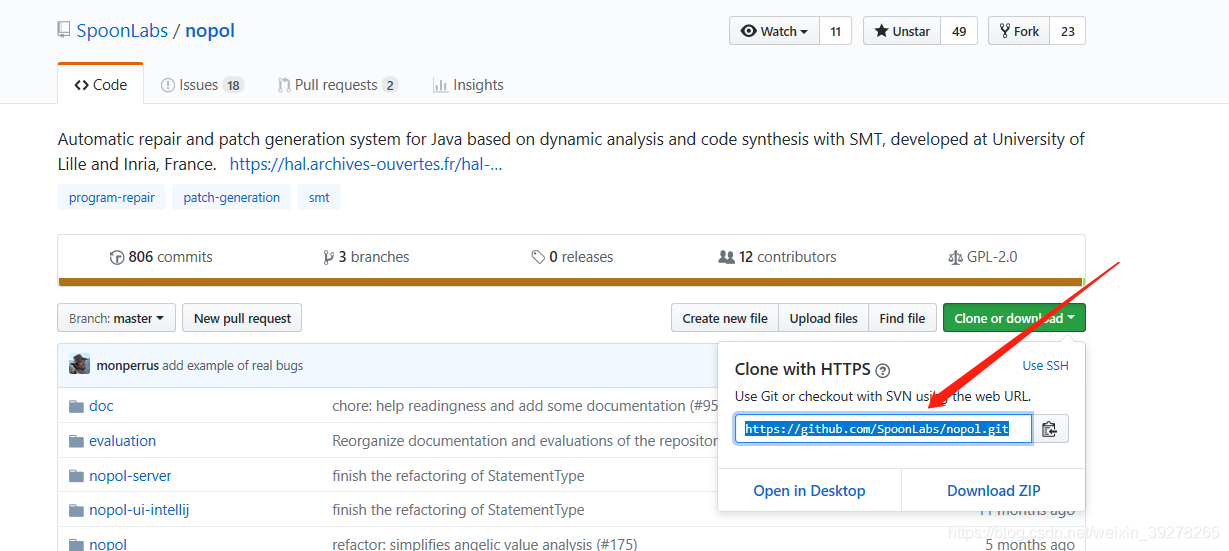The image size is (1229, 551).
Task: Select the Code tab
Action: 101,85
